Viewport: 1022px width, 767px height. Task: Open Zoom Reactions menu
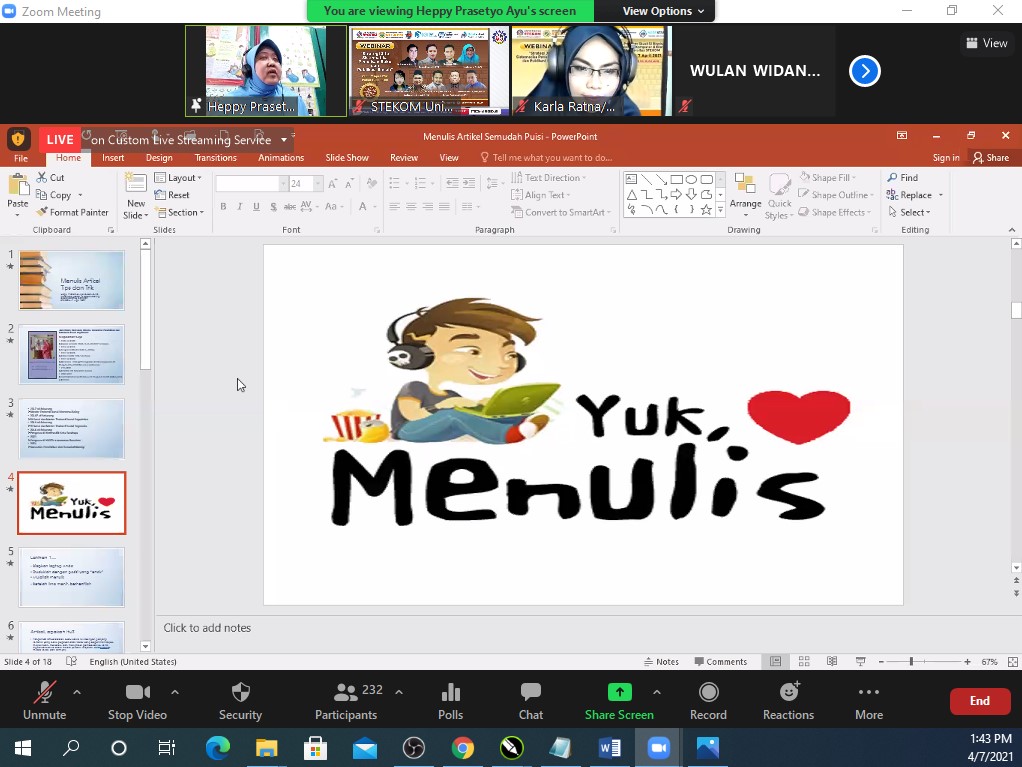(x=788, y=701)
